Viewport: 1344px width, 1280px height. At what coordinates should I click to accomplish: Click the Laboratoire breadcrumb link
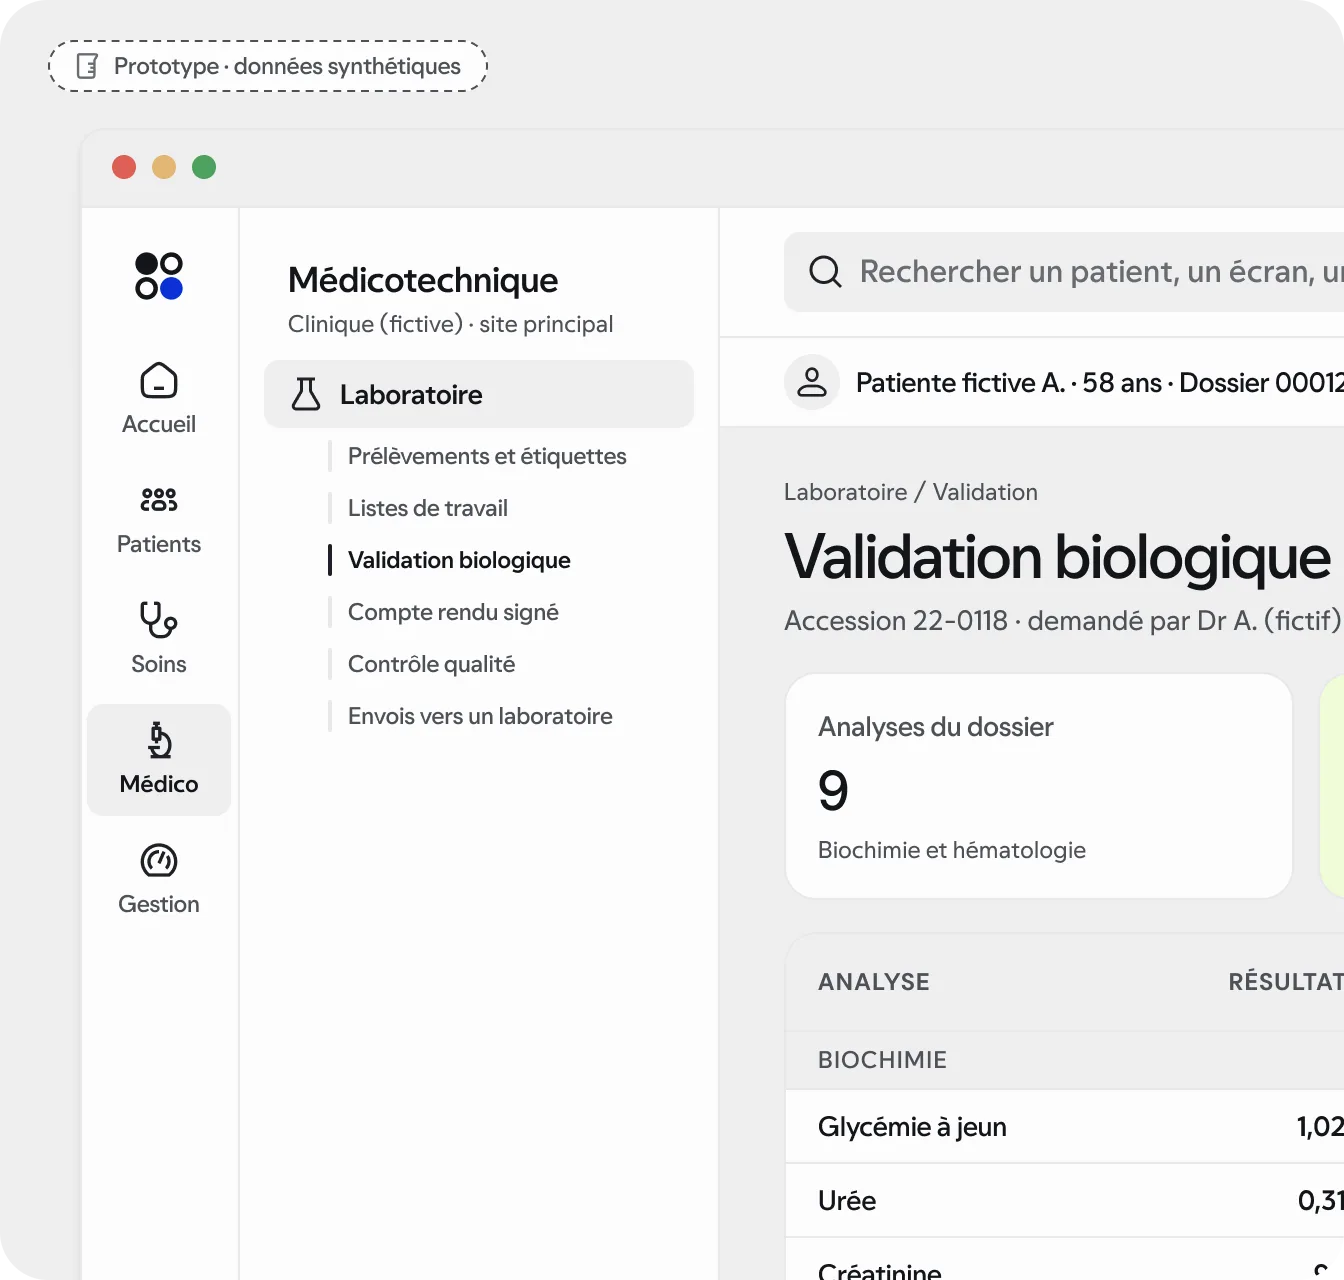pyautogui.click(x=846, y=492)
